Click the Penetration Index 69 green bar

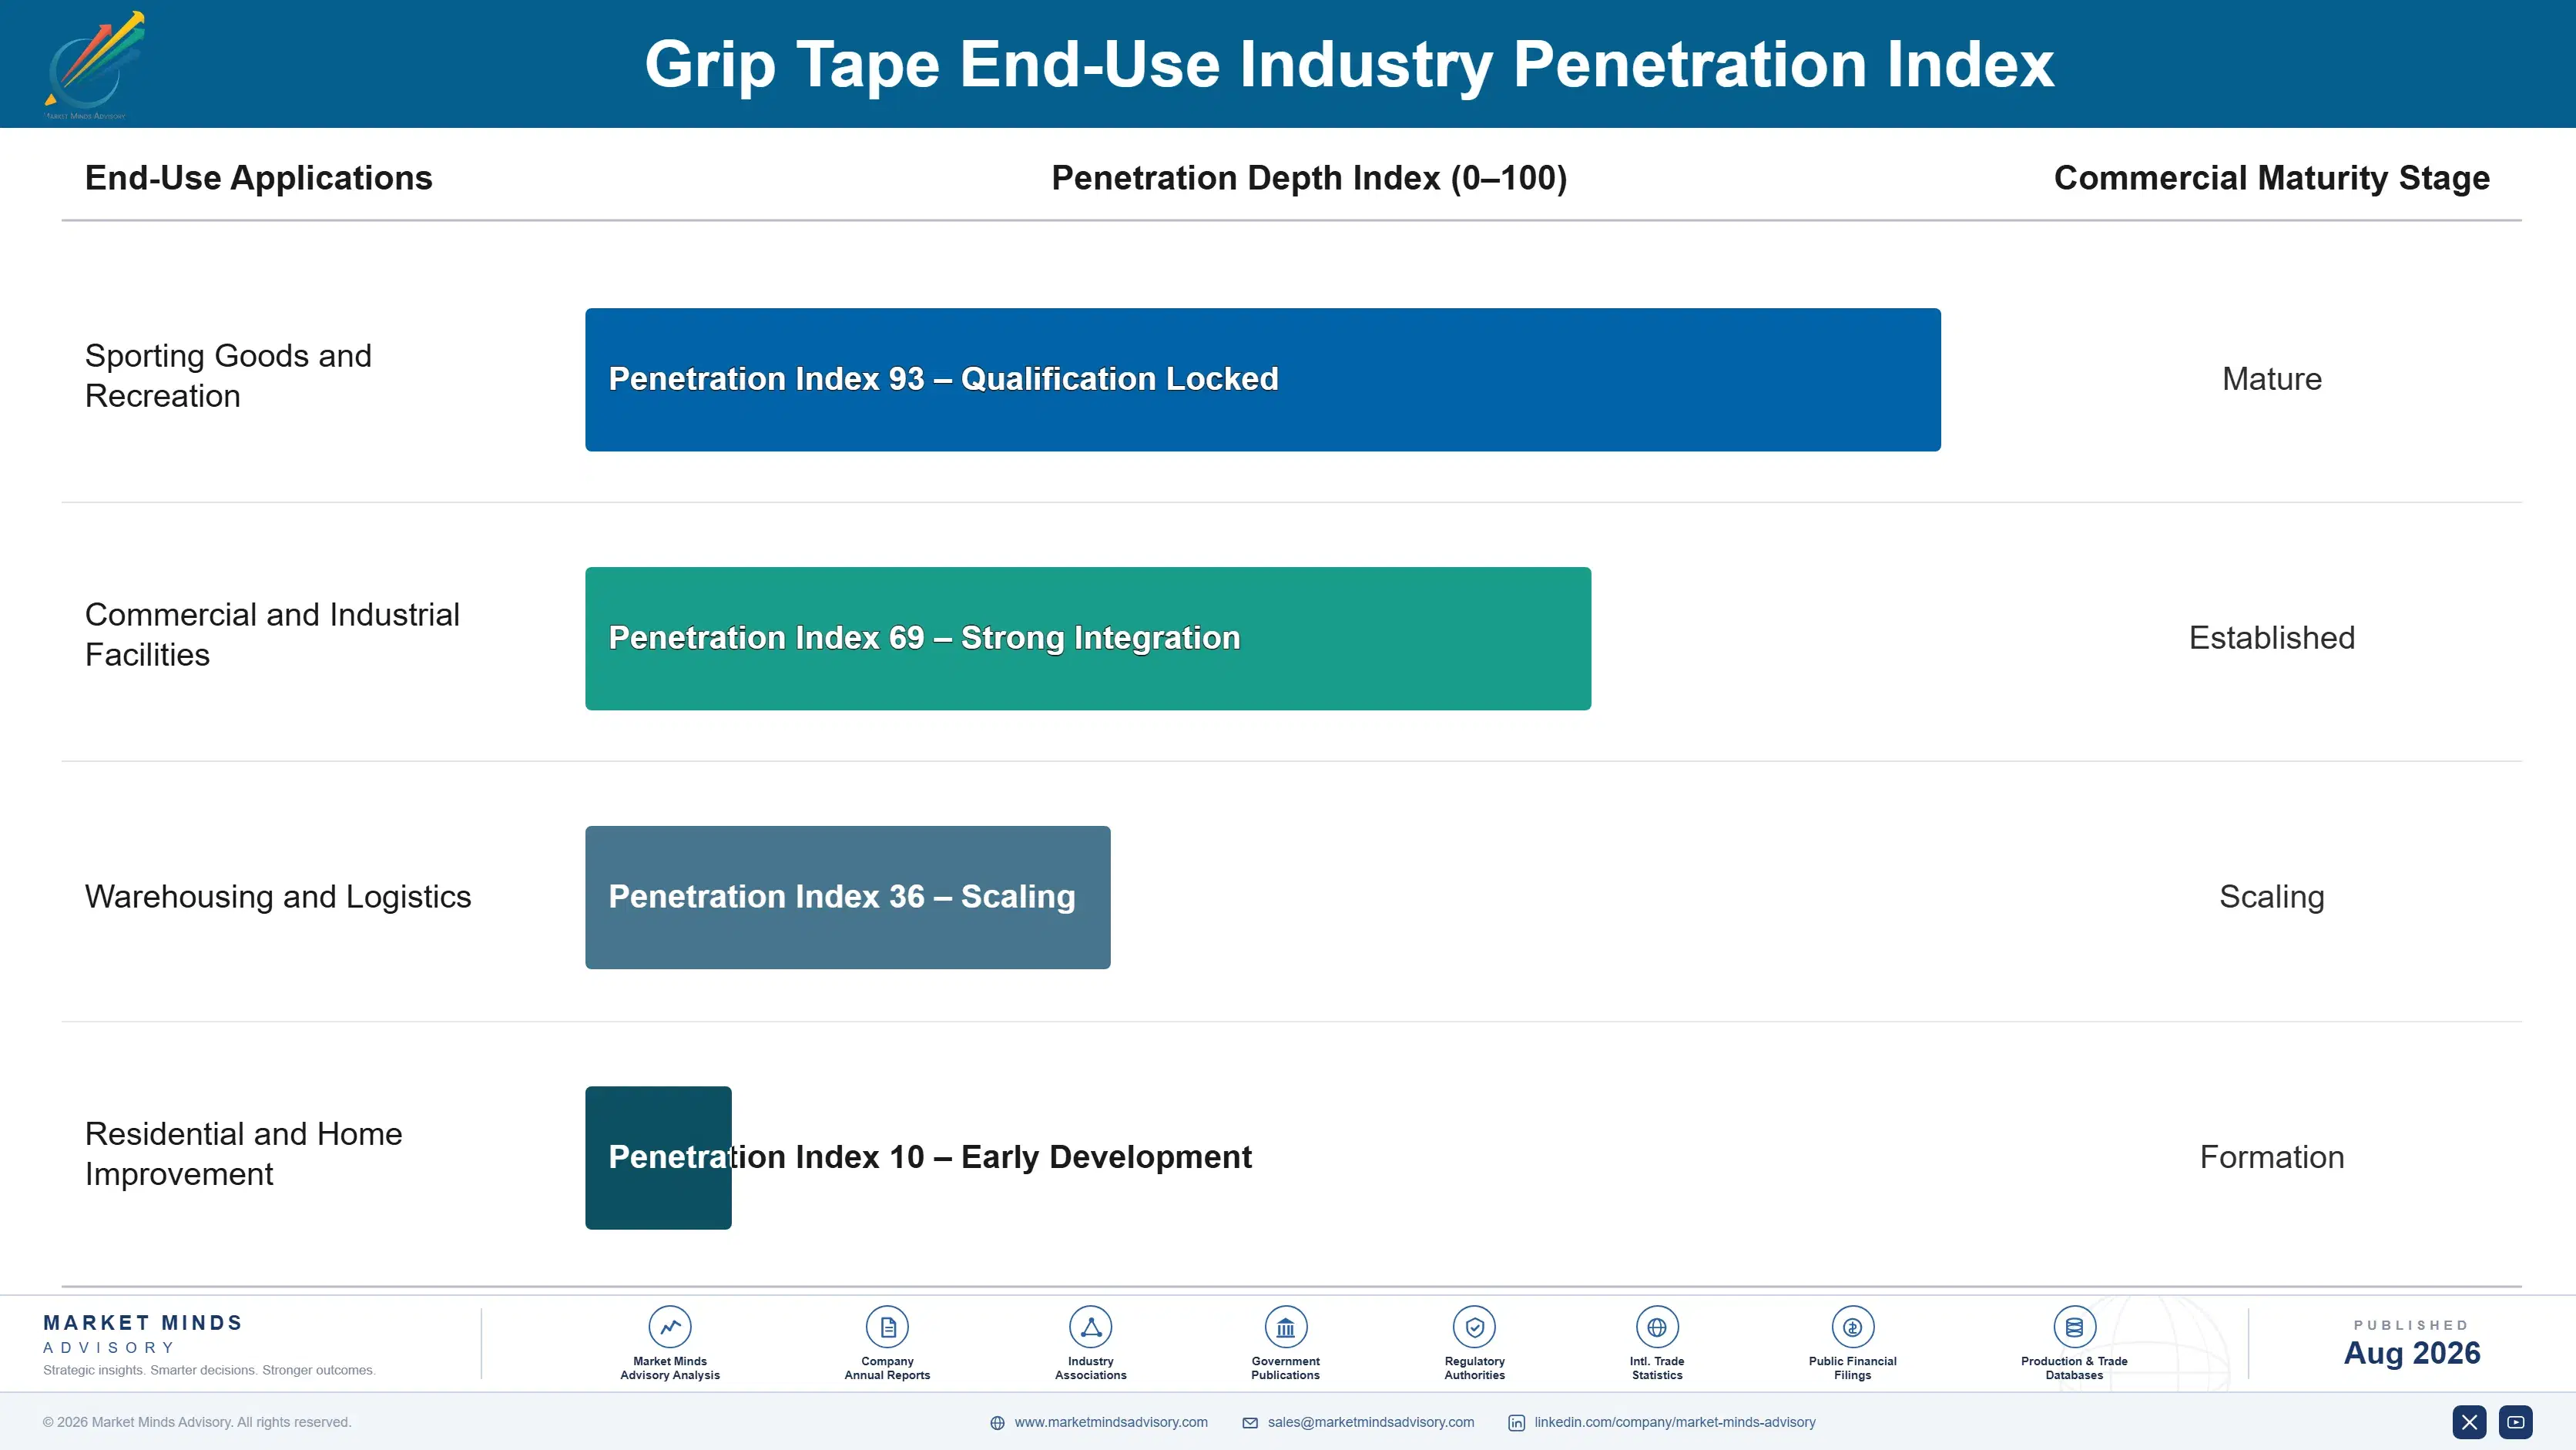[x=1088, y=639]
